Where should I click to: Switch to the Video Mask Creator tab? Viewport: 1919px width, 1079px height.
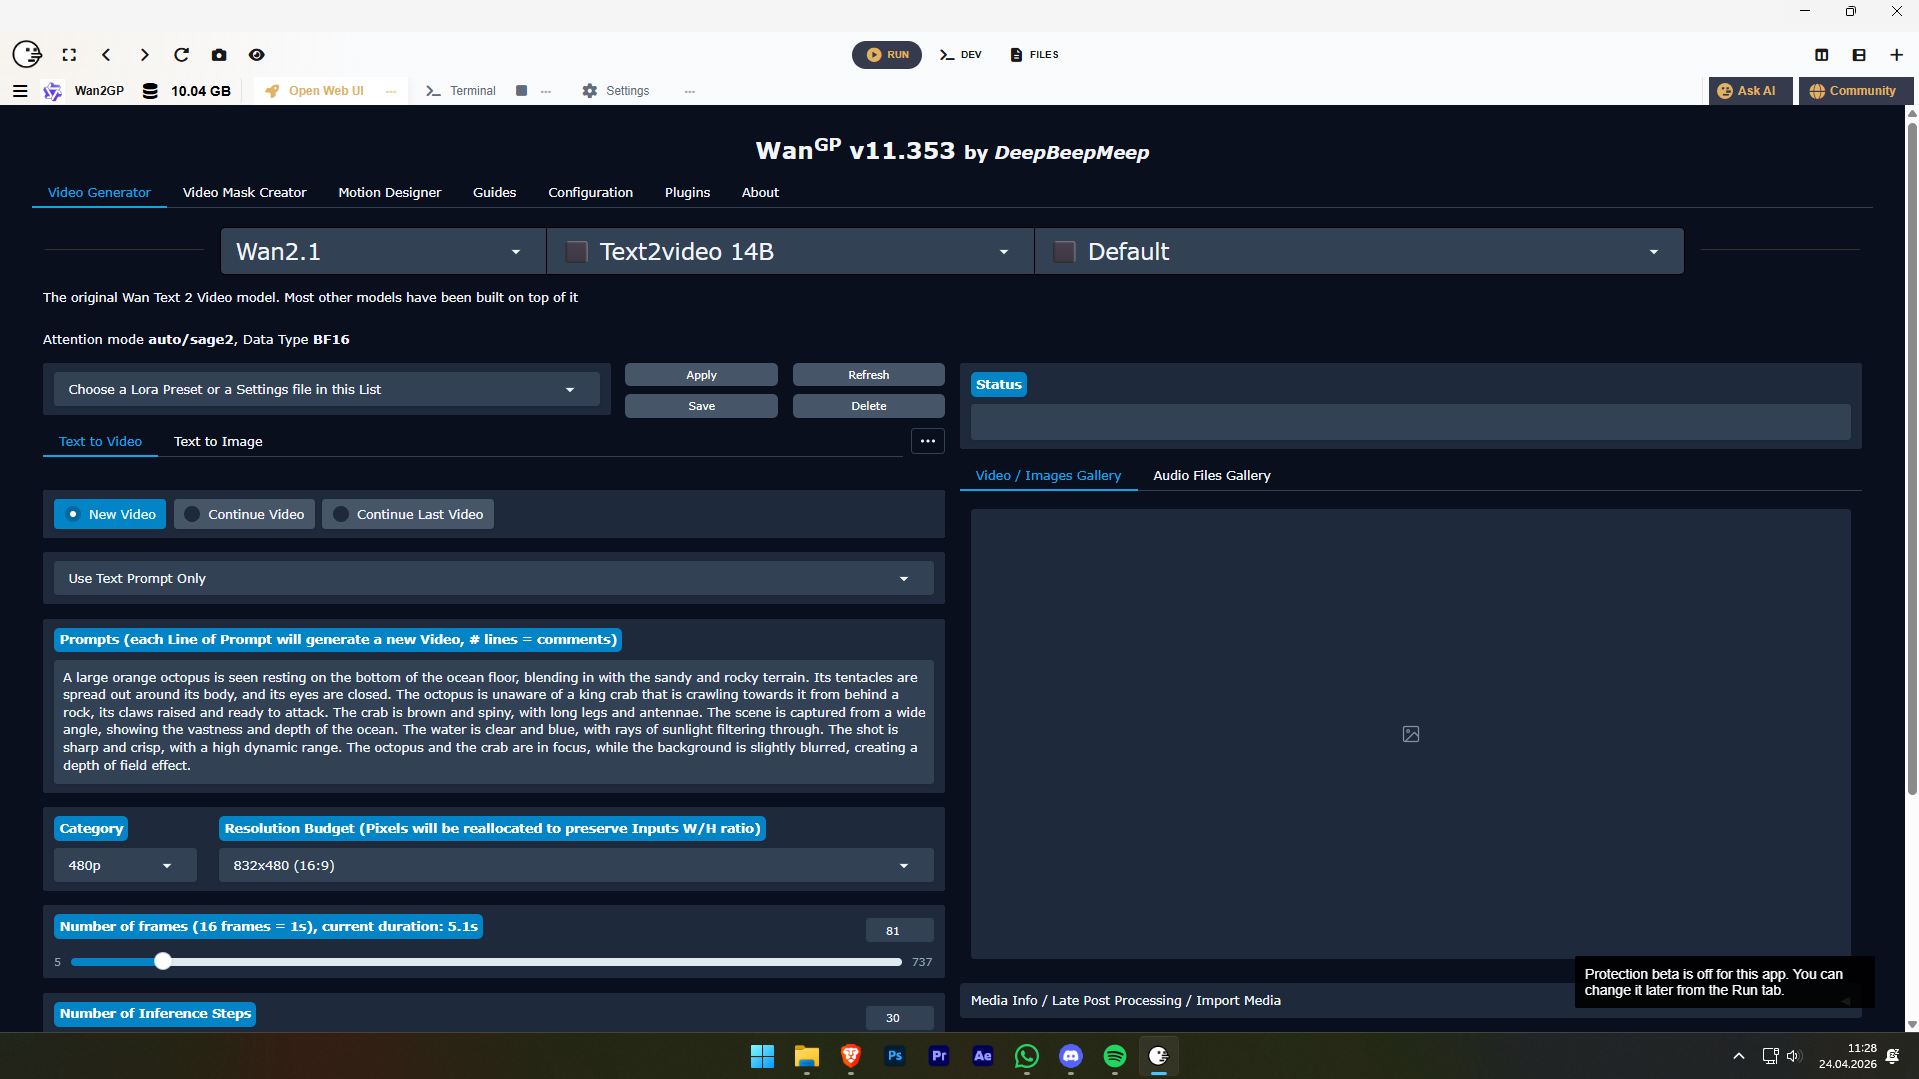(x=244, y=192)
